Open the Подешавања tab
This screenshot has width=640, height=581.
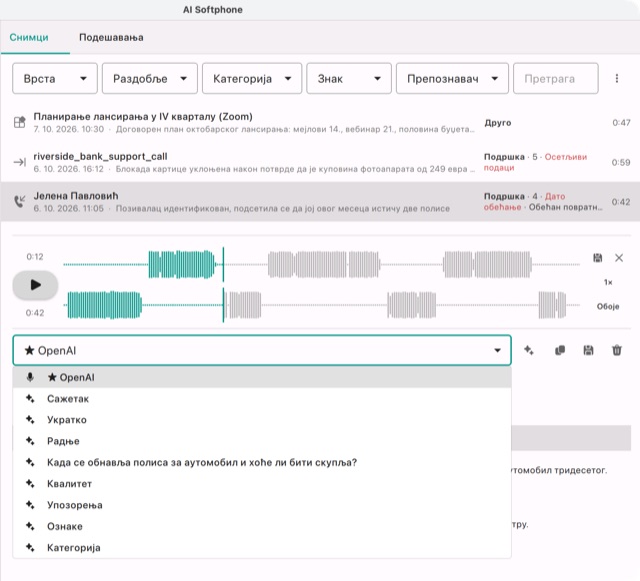pos(111,37)
